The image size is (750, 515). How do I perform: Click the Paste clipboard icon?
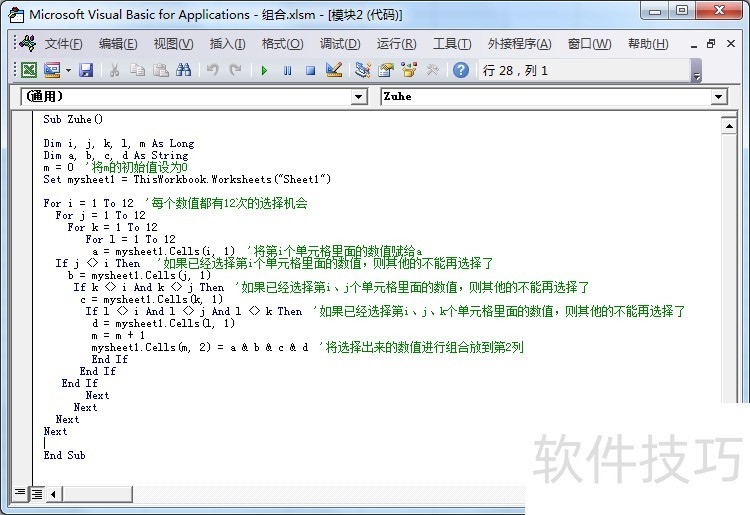pos(161,70)
